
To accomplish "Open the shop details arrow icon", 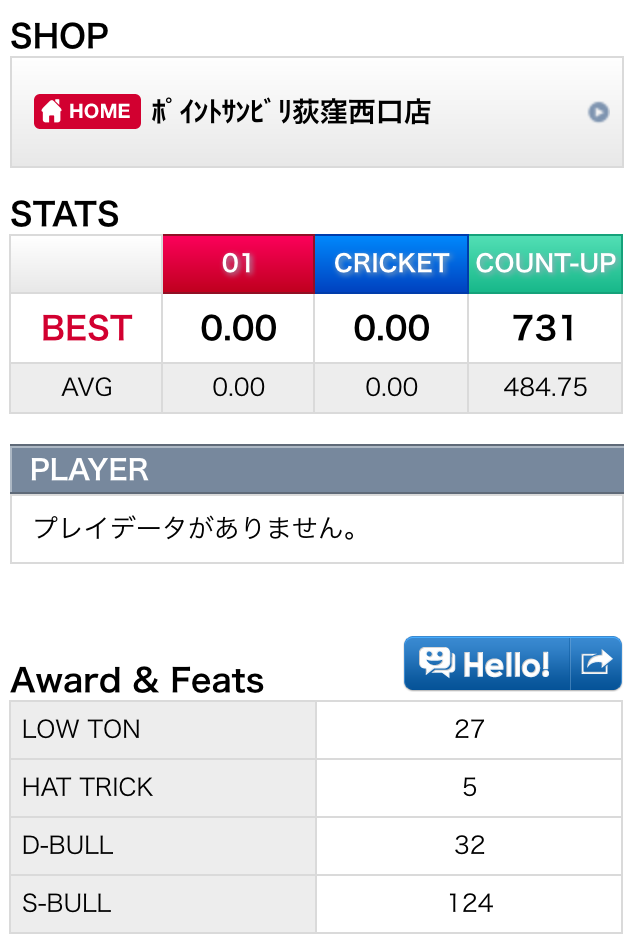I will coord(599,112).
